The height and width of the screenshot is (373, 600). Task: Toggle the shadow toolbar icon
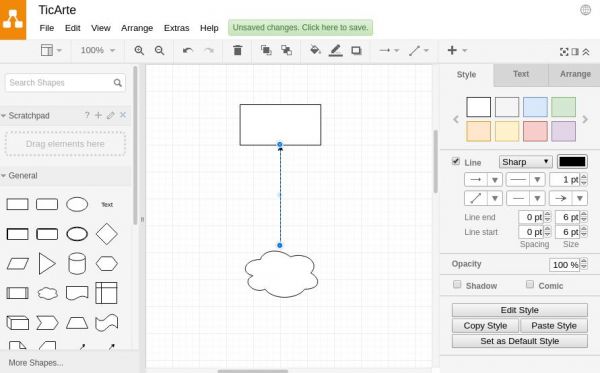tap(356, 50)
